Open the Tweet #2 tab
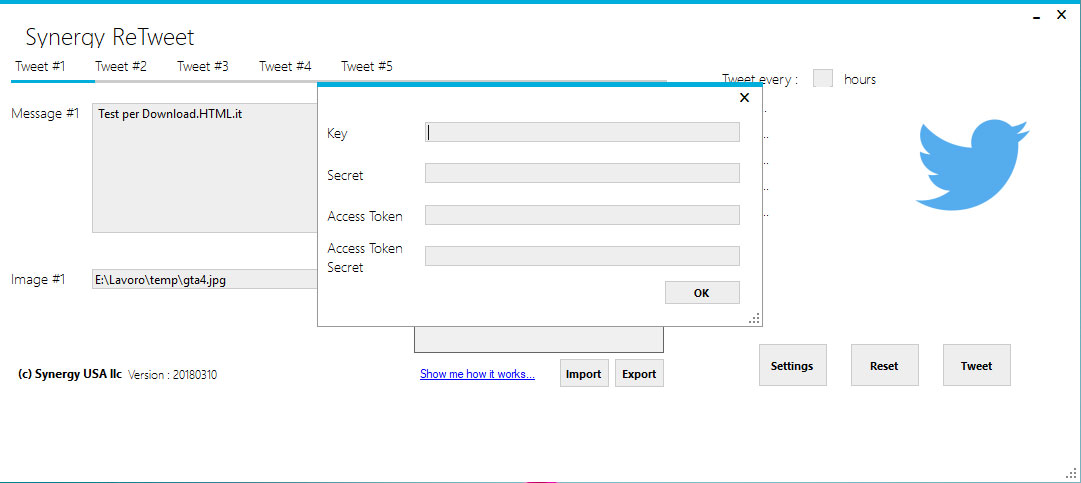The height and width of the screenshot is (483, 1081). (x=121, y=67)
